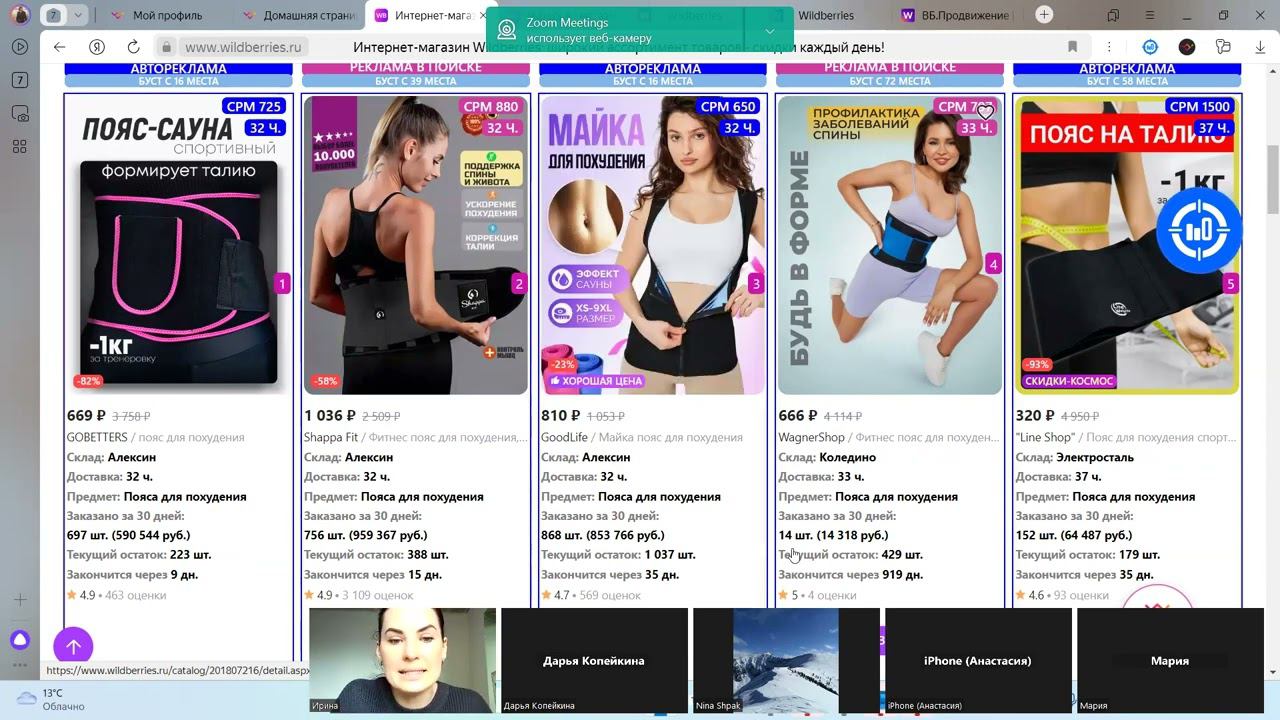Click the CPM 1500 badge on Line Shop card

[x=1199, y=107]
